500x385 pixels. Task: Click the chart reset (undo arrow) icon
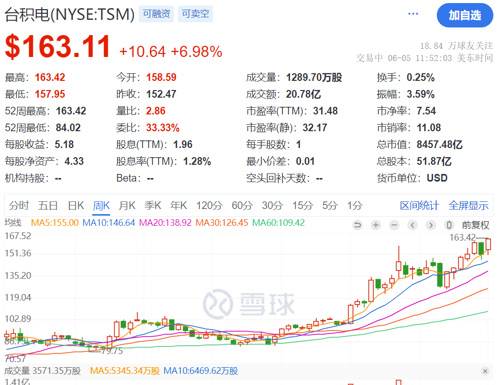(357, 225)
